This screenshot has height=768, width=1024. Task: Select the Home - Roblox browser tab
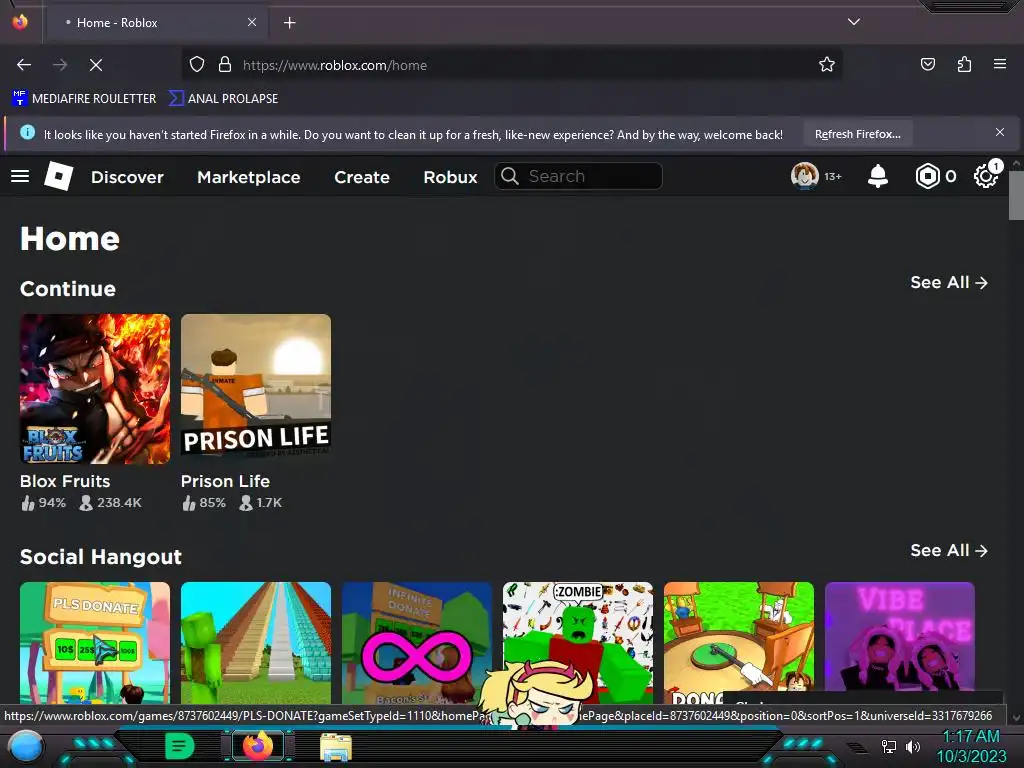156,23
